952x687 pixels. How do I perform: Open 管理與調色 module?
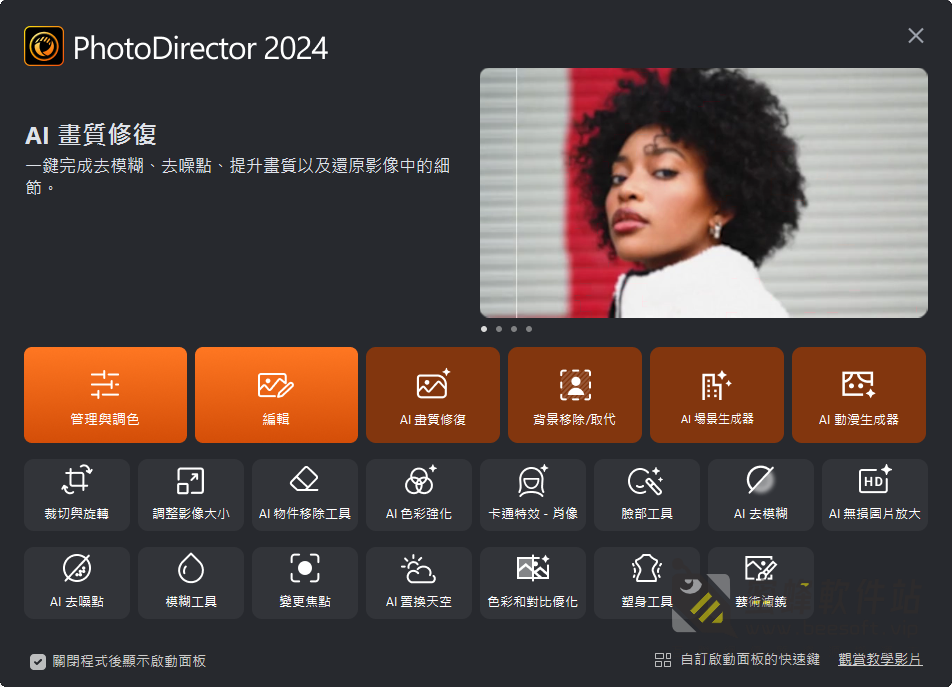[x=105, y=394]
